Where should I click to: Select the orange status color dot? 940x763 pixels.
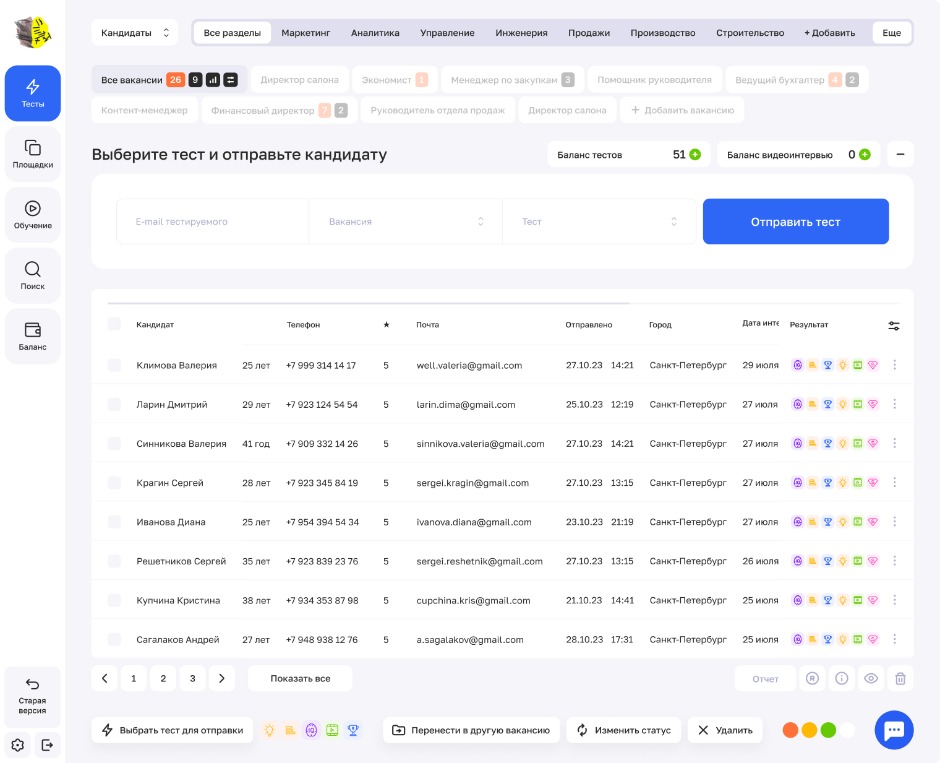coord(790,730)
